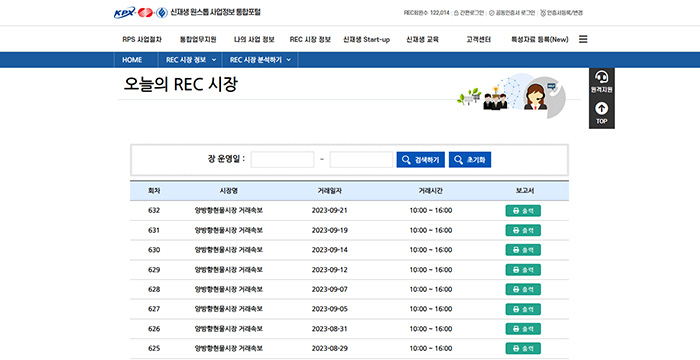Open the 특성자료 등록(New) menu

(x=540, y=39)
